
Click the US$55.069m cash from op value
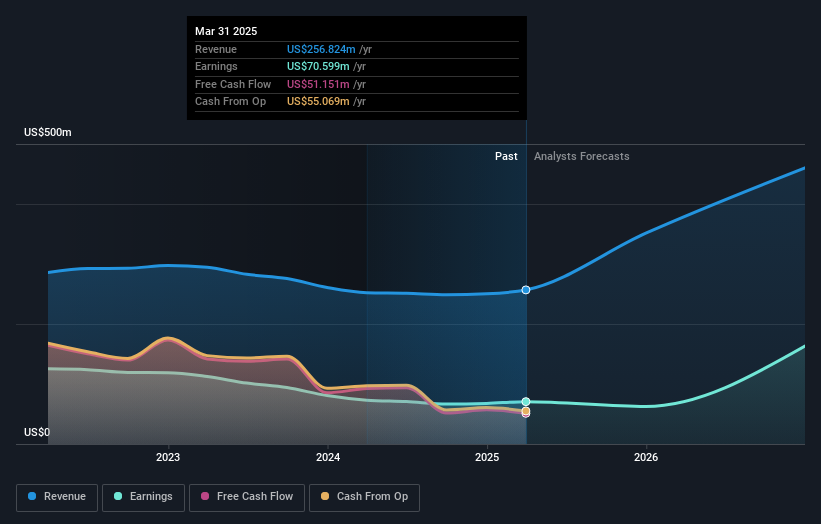[x=318, y=102]
